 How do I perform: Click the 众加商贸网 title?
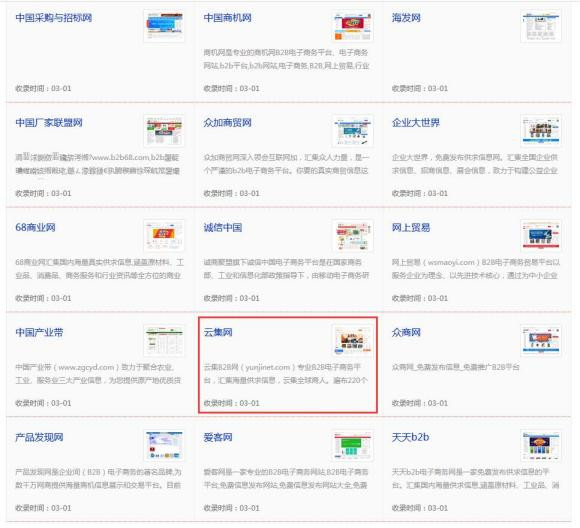pos(227,122)
